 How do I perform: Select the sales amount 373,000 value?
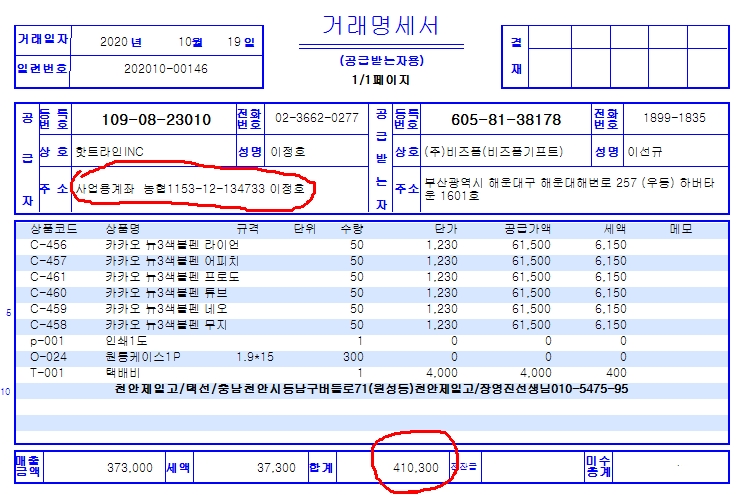pos(129,467)
